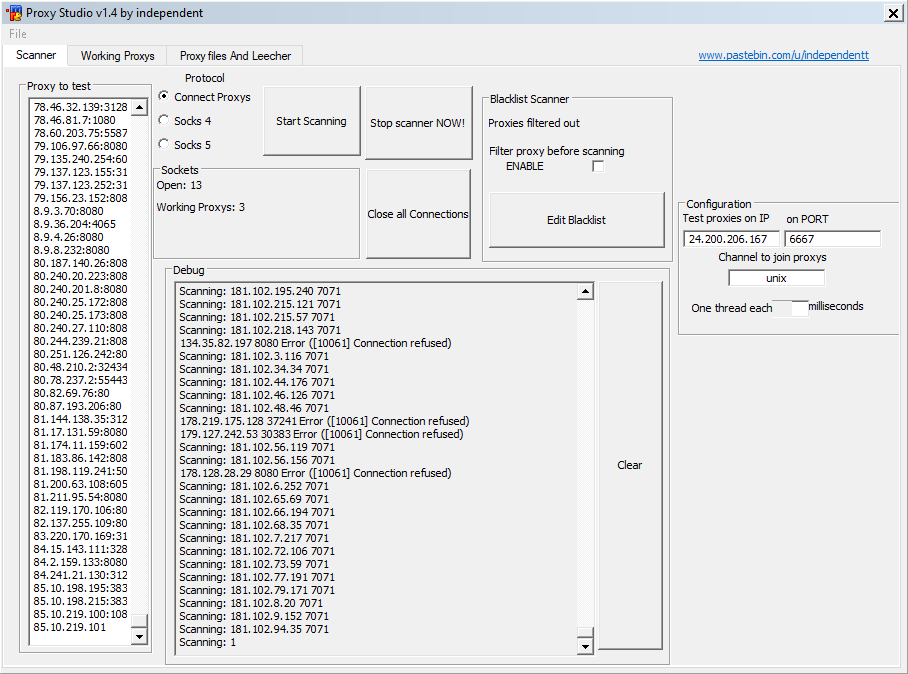This screenshot has width=908, height=674.
Task: Enable the Filter proxy before scanning checkbox
Action: [598, 167]
